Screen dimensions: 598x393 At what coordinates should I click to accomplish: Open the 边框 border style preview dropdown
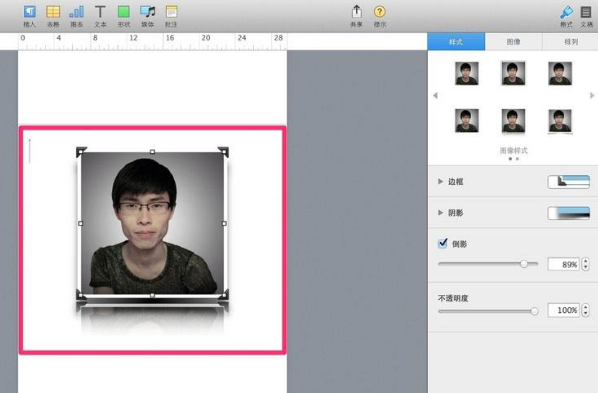pos(569,182)
